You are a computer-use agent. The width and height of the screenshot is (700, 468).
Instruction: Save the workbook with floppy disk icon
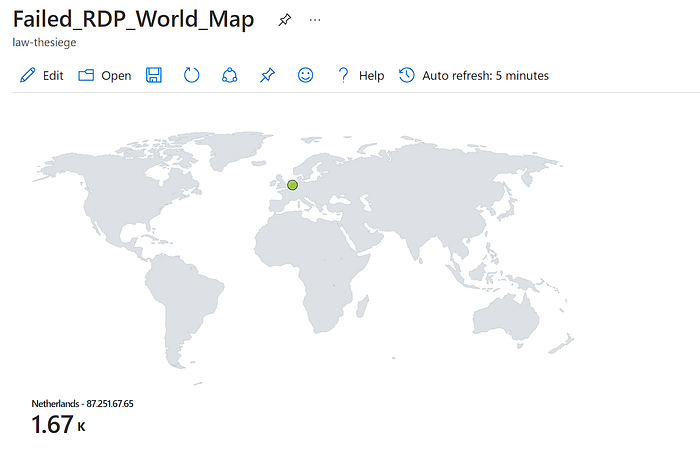point(154,75)
